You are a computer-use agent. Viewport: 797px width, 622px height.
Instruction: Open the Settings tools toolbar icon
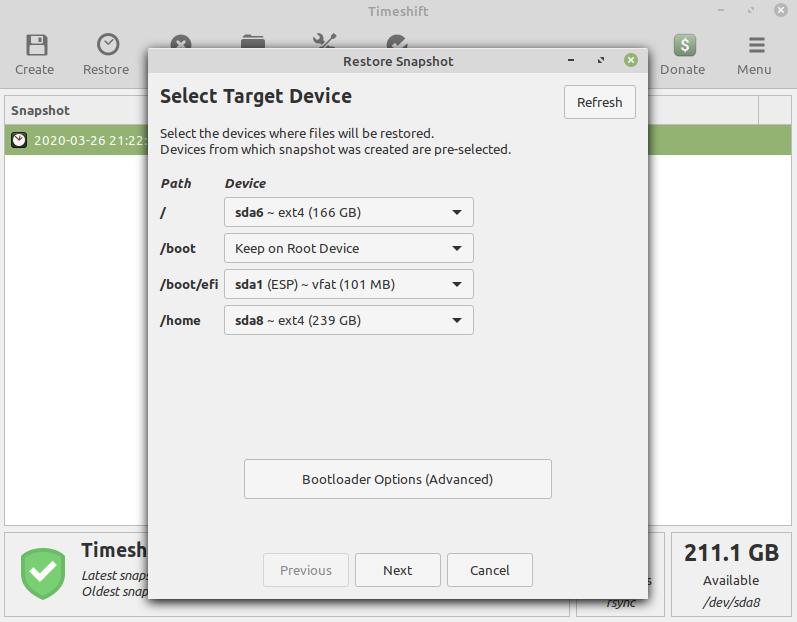(x=325, y=43)
